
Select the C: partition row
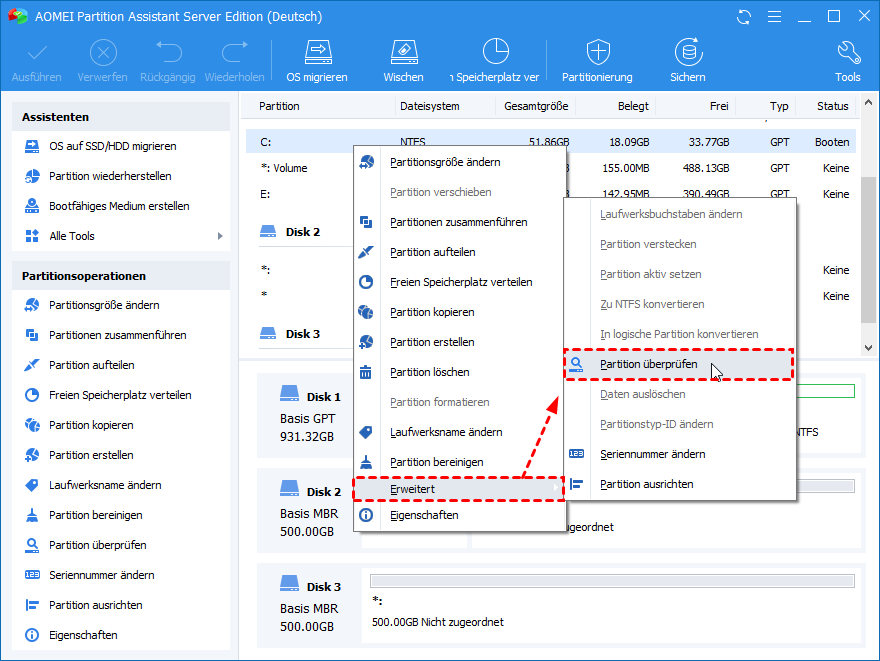click(x=552, y=142)
